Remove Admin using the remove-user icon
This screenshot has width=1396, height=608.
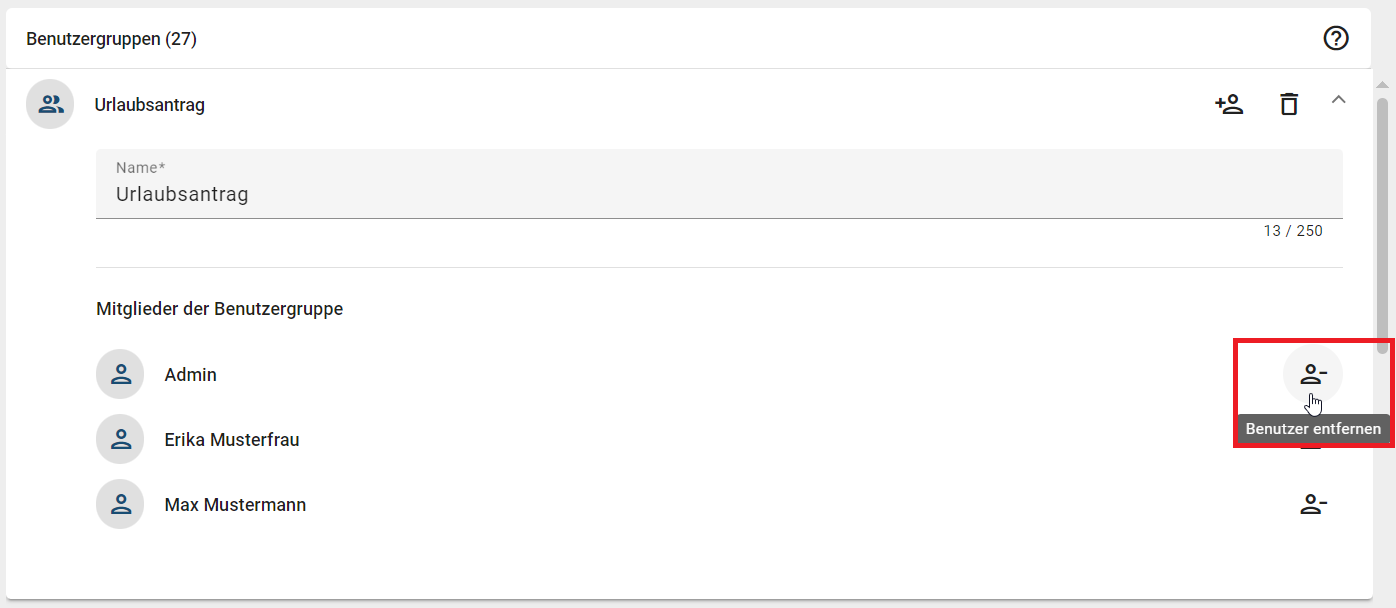1313,374
